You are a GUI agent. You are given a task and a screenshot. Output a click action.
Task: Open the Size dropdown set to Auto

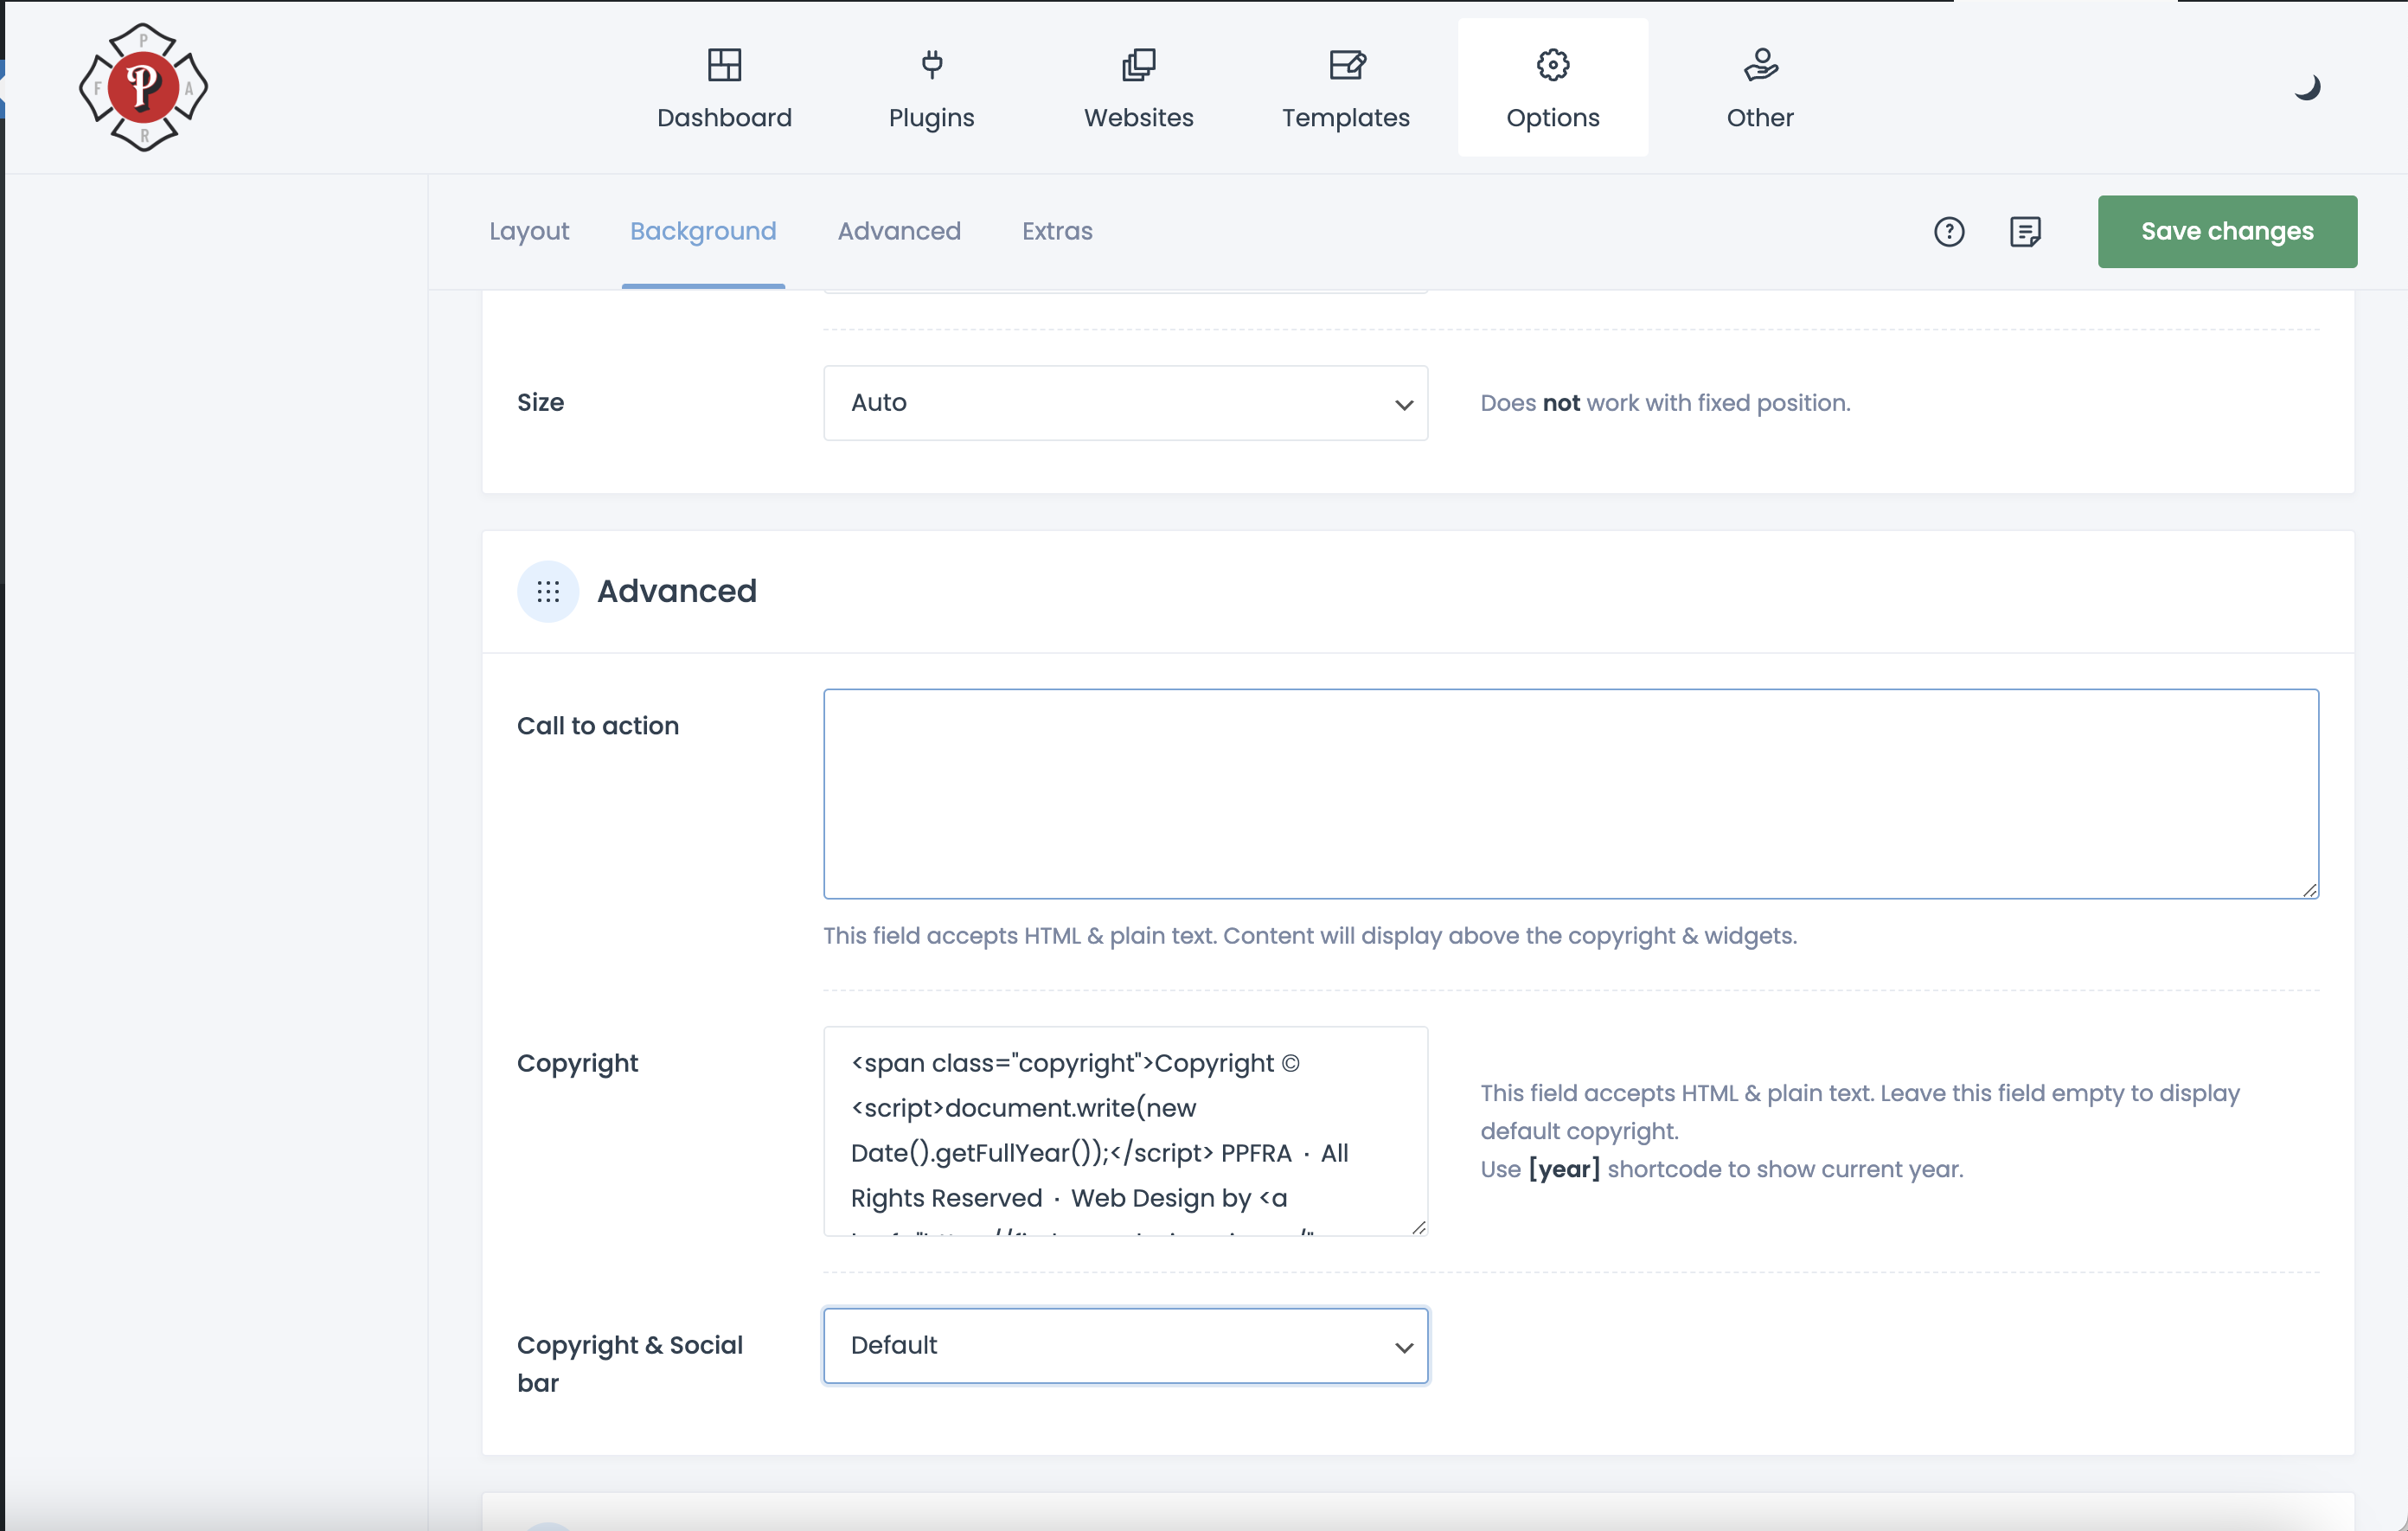tap(1125, 403)
